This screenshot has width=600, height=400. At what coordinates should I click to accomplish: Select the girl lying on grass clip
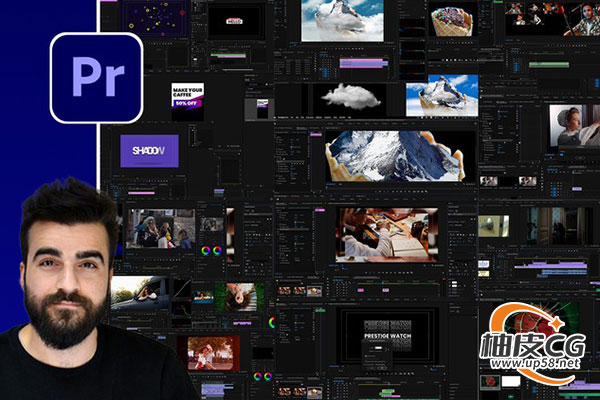(x=240, y=297)
